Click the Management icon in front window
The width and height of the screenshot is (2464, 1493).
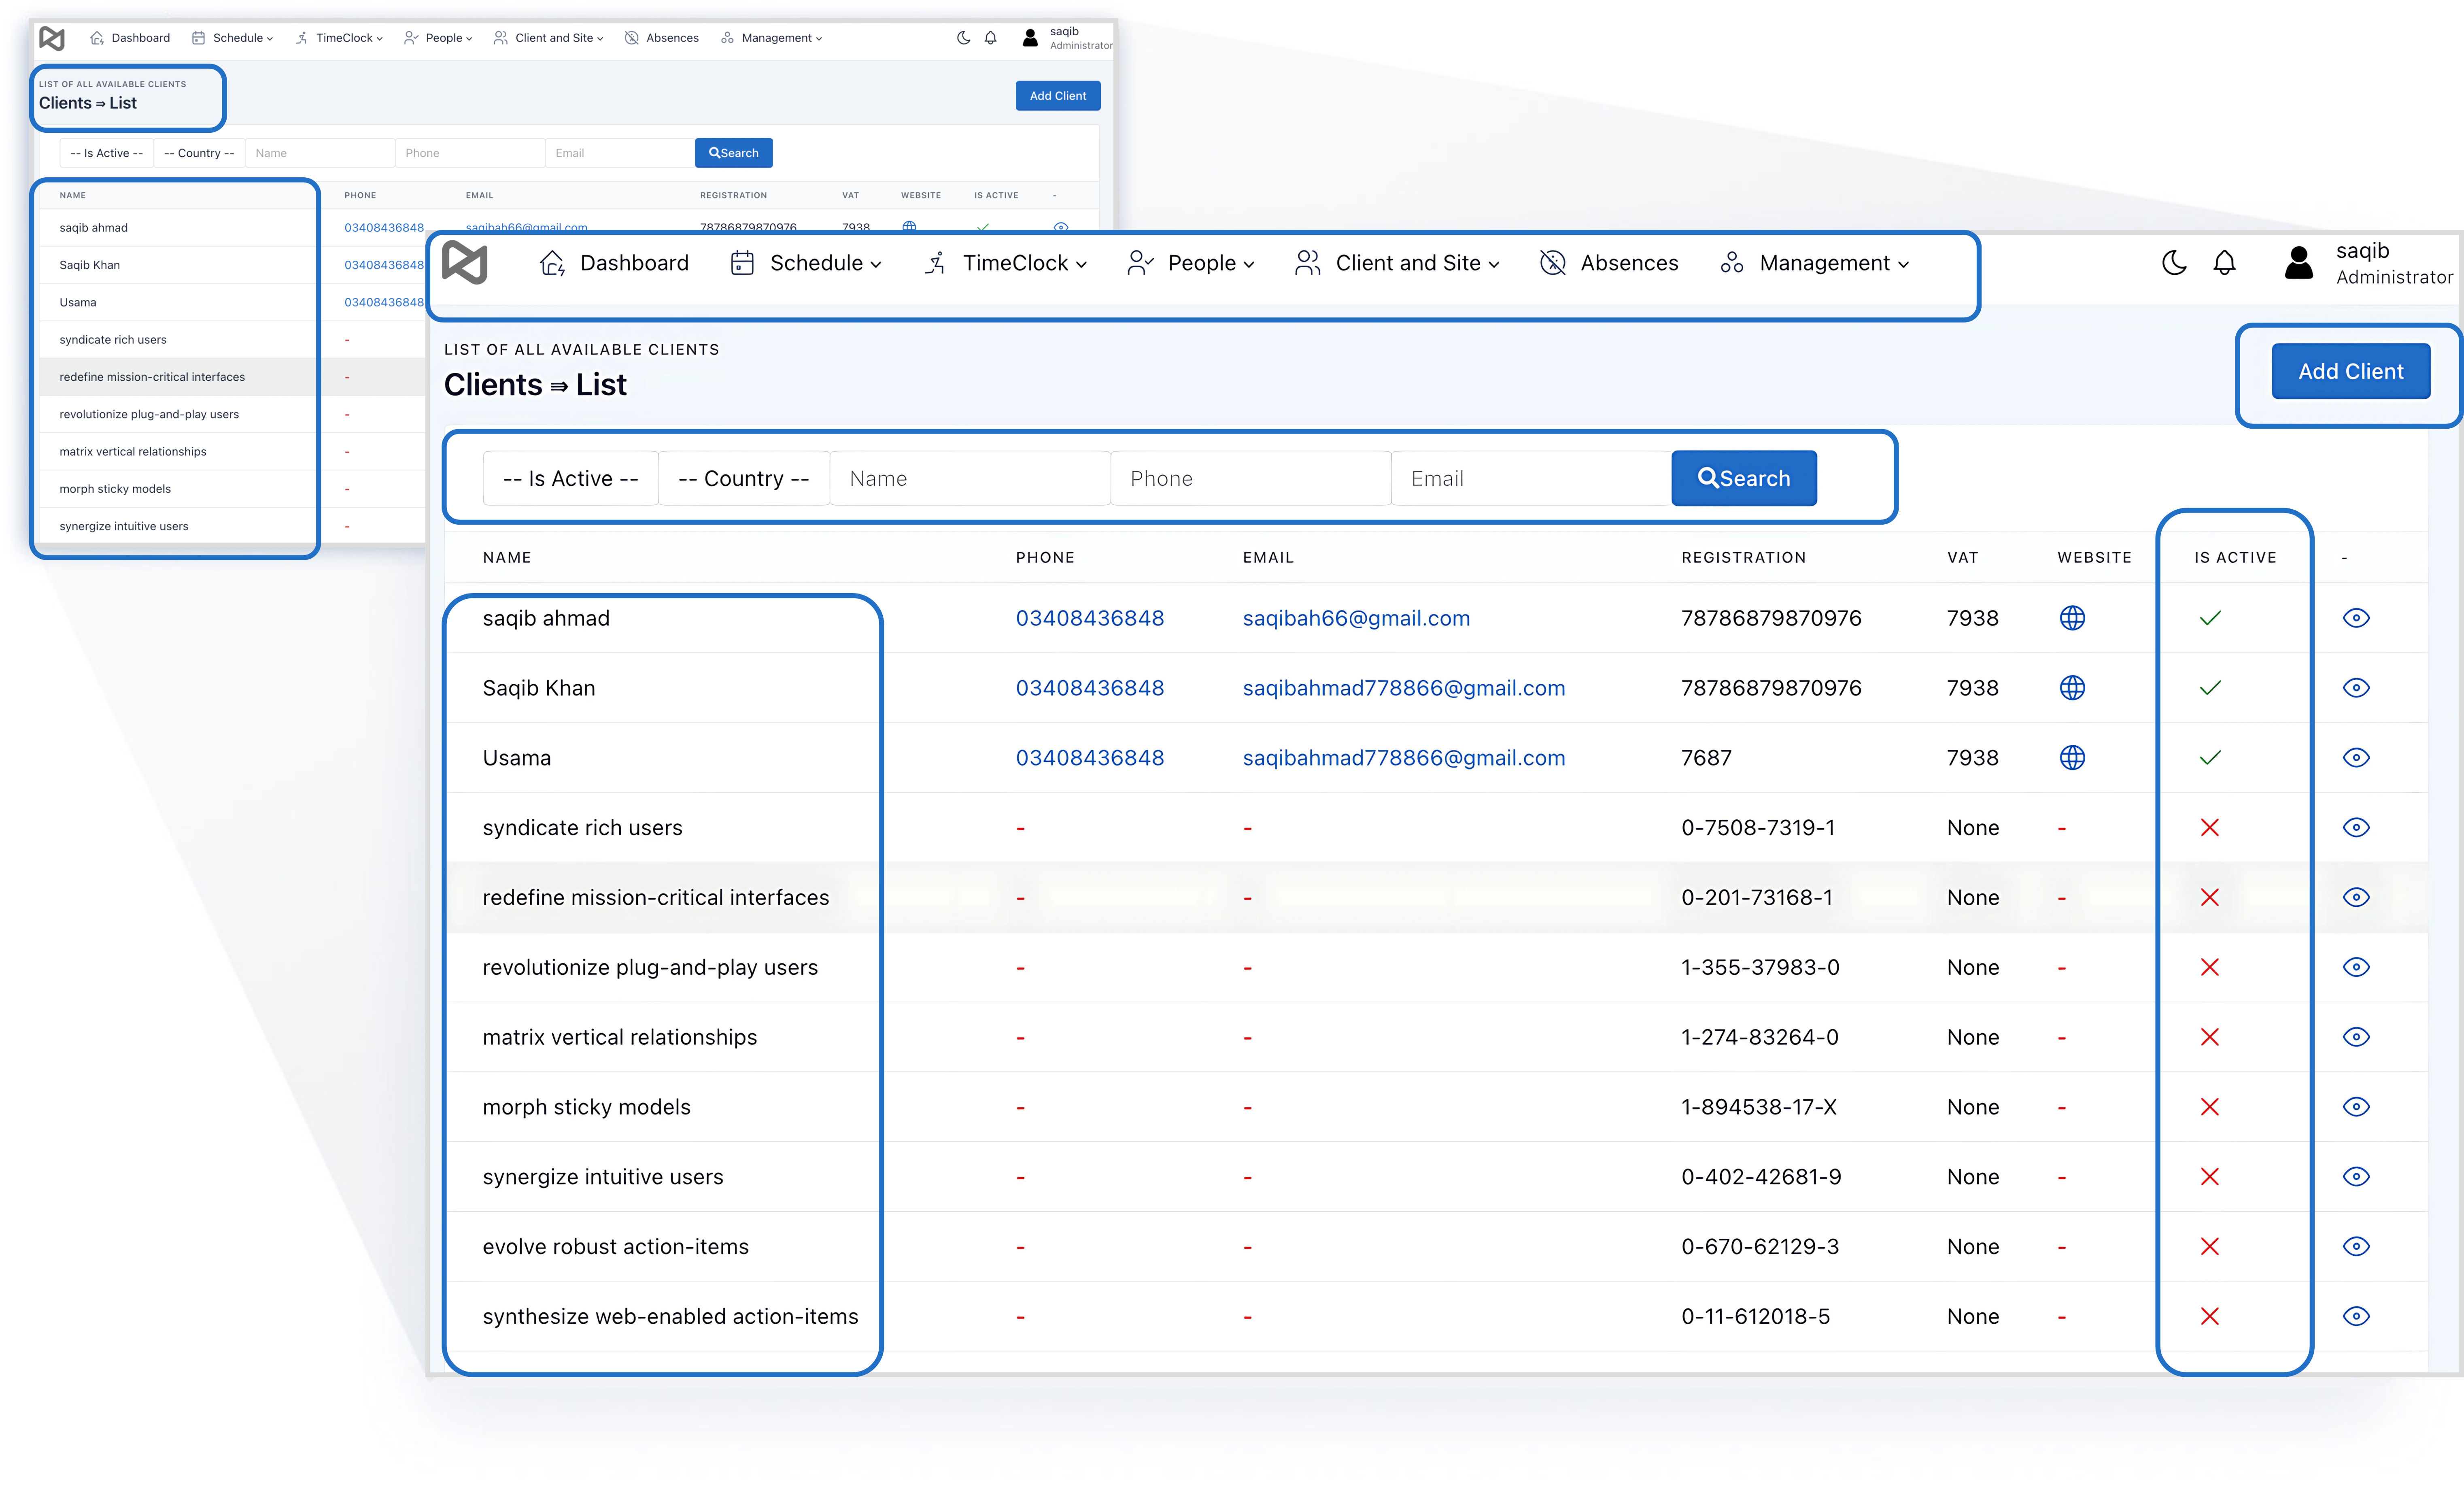pos(1732,263)
